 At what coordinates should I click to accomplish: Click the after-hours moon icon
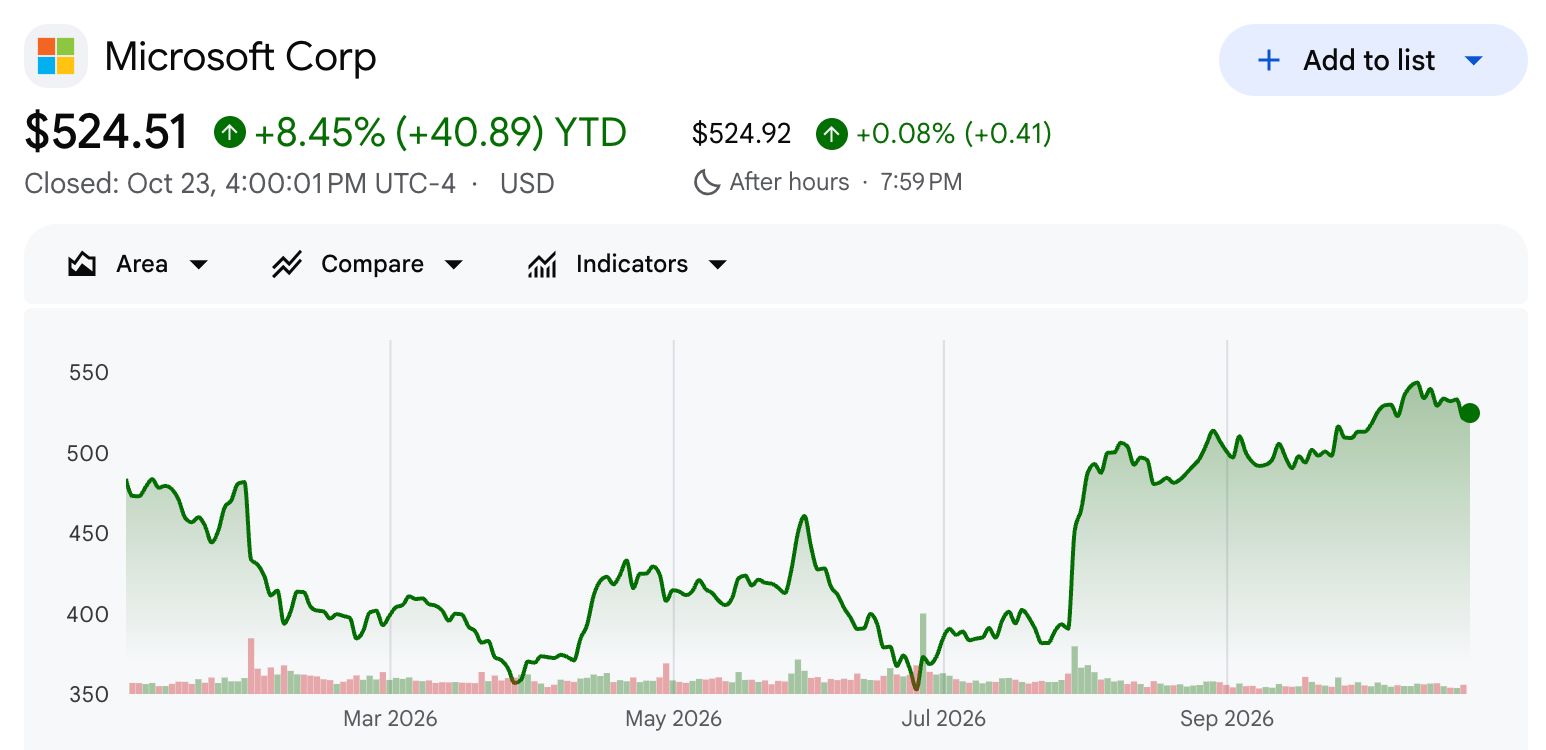[x=707, y=182]
